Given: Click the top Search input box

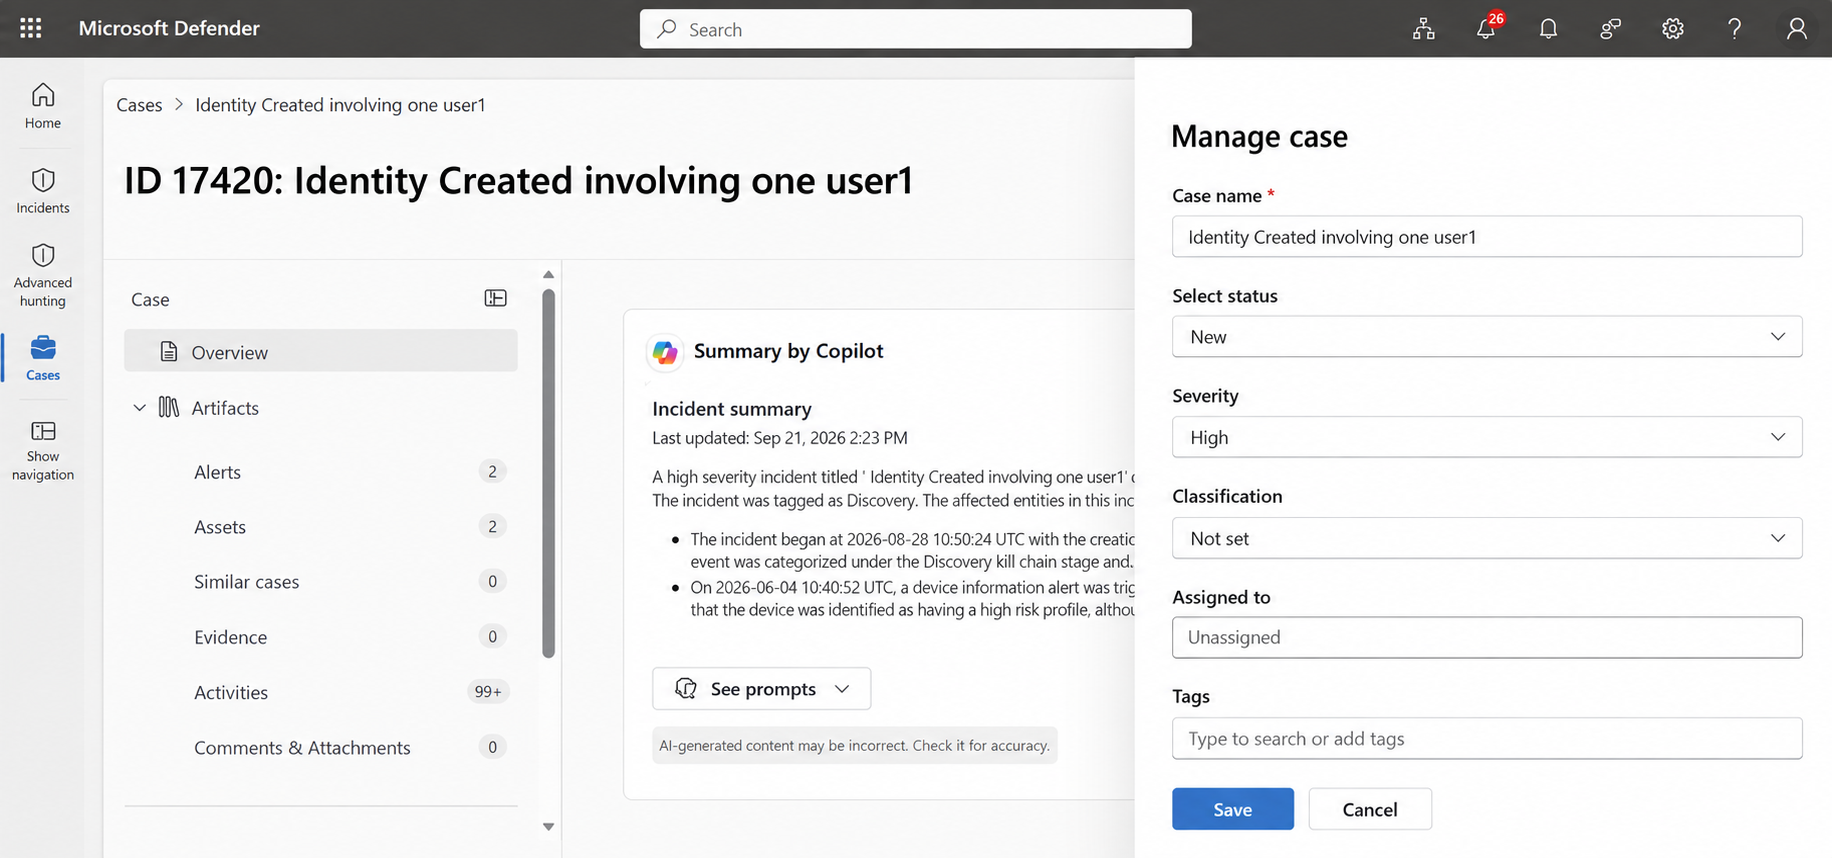Looking at the screenshot, I should click(916, 29).
